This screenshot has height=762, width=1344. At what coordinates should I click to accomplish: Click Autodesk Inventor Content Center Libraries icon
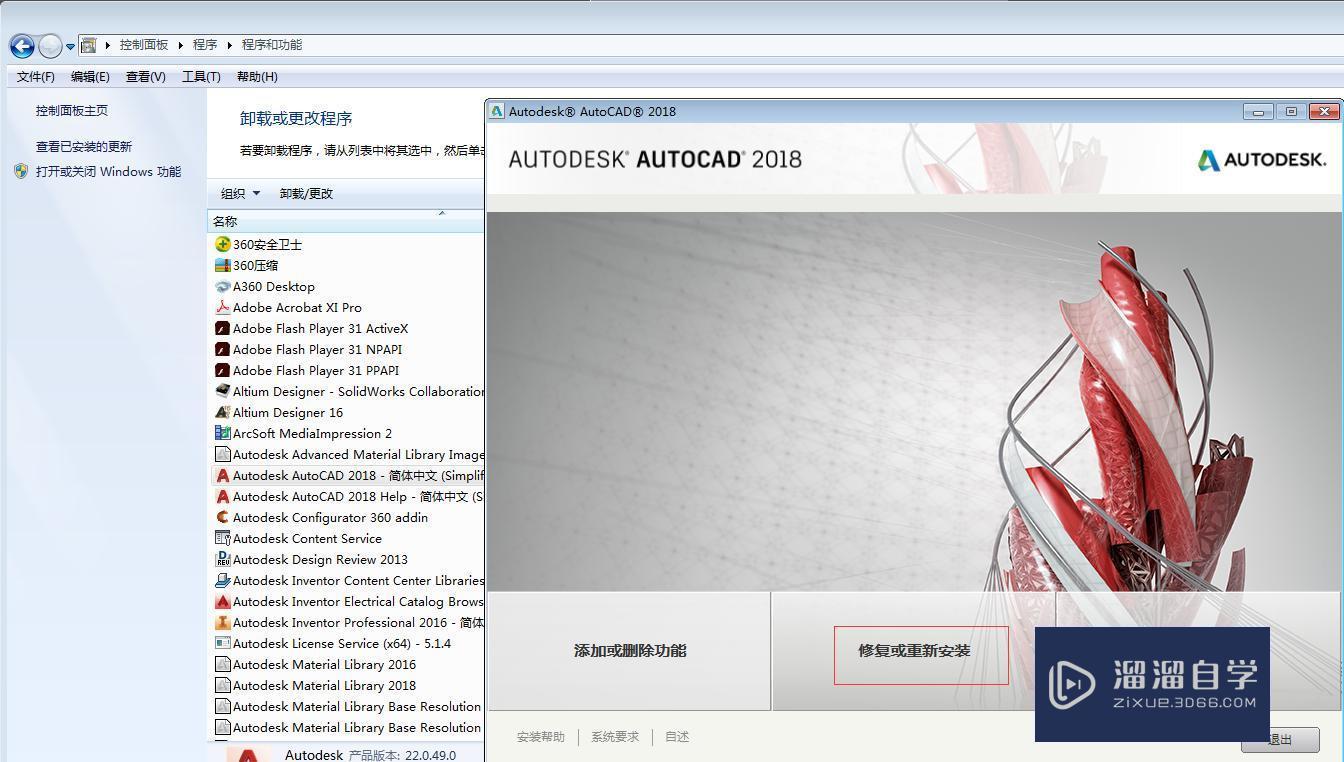click(x=222, y=580)
